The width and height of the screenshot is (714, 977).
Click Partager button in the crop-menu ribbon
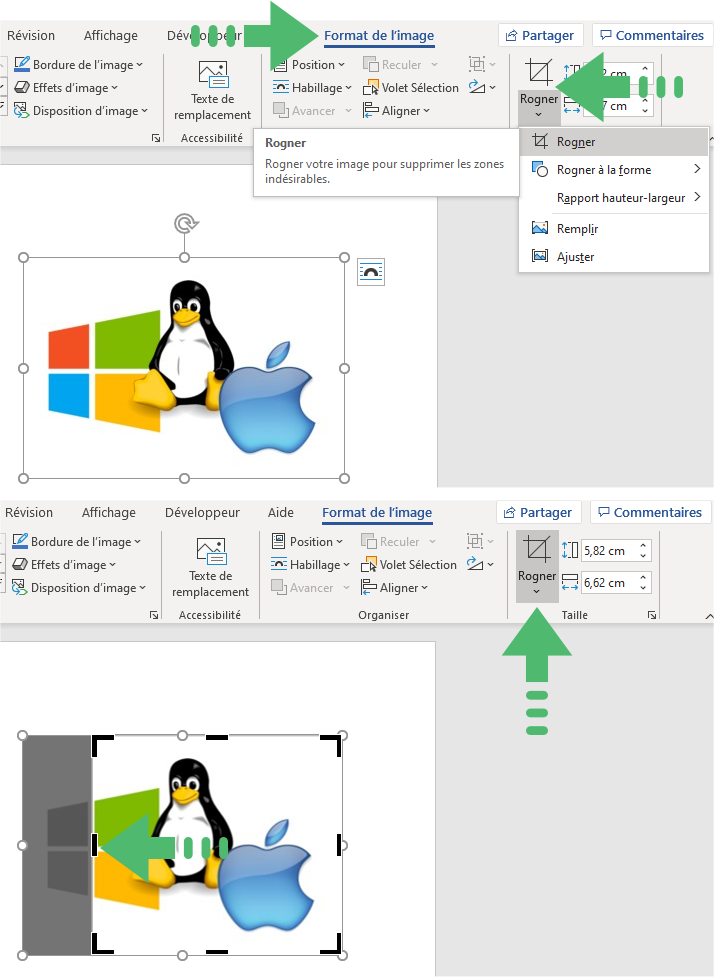[x=540, y=36]
